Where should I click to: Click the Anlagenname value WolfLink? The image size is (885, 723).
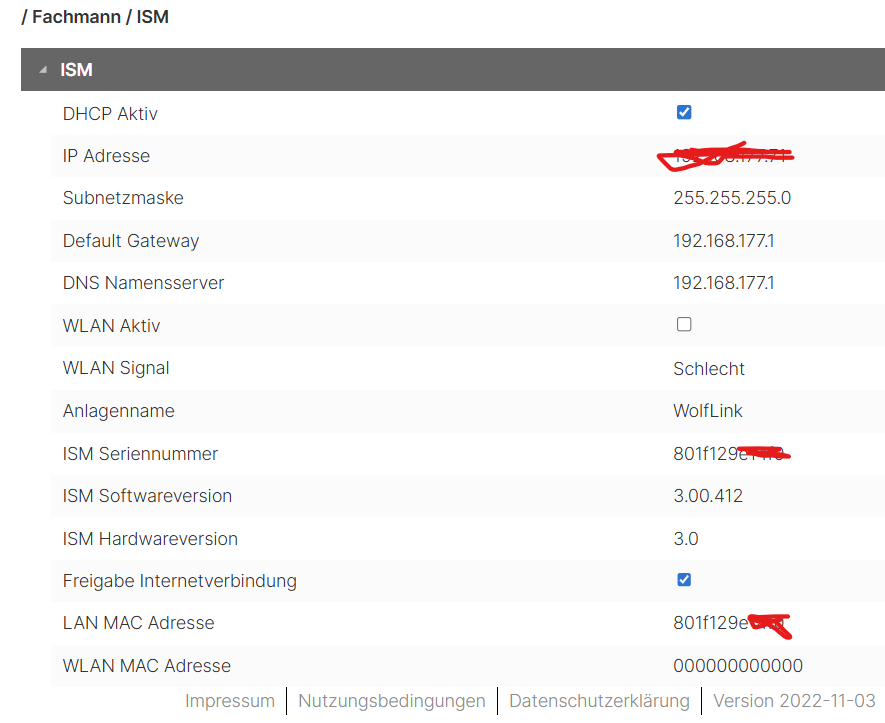point(708,411)
